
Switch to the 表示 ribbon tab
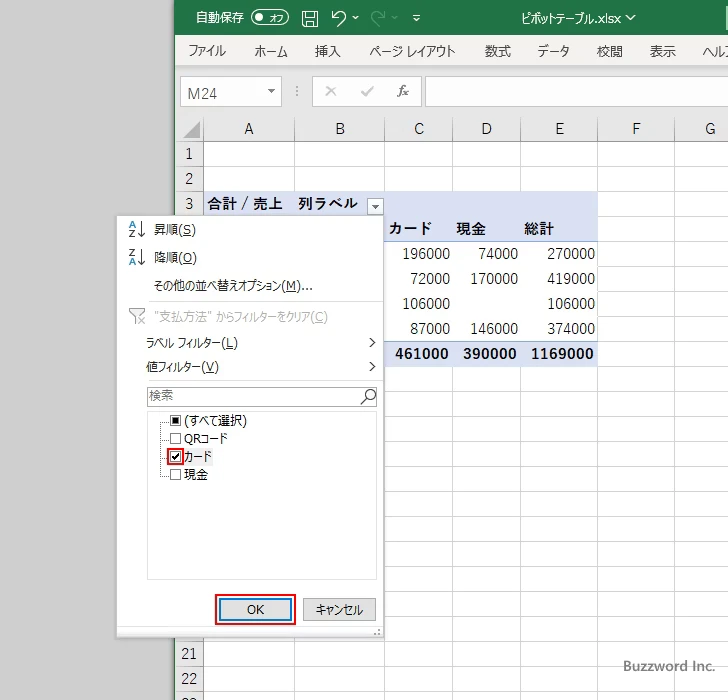[x=662, y=51]
